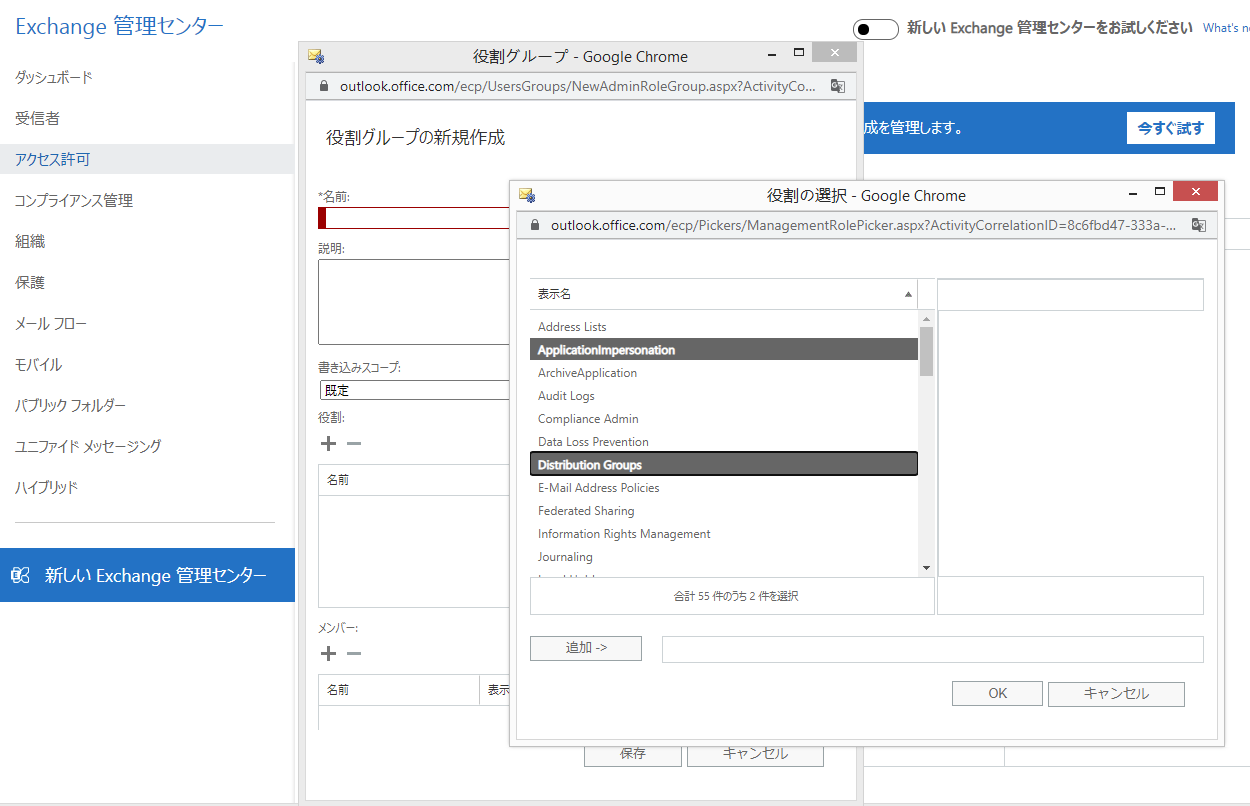The image size is (1250, 806).
Task: Sort the list by the 表示名 column header
Action: [x=724, y=294]
